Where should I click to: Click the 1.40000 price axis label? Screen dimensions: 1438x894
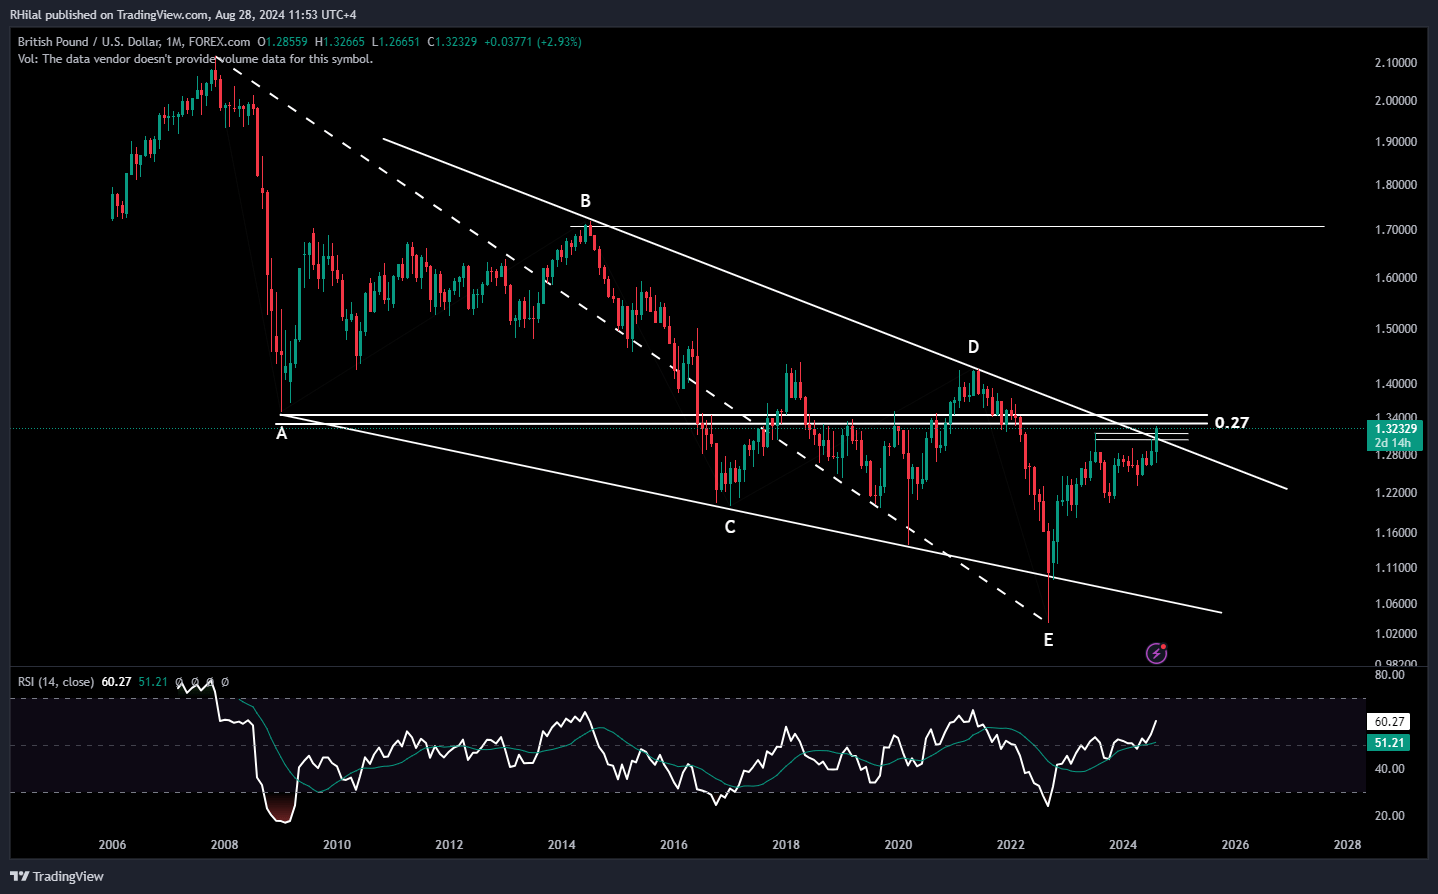(x=1396, y=384)
